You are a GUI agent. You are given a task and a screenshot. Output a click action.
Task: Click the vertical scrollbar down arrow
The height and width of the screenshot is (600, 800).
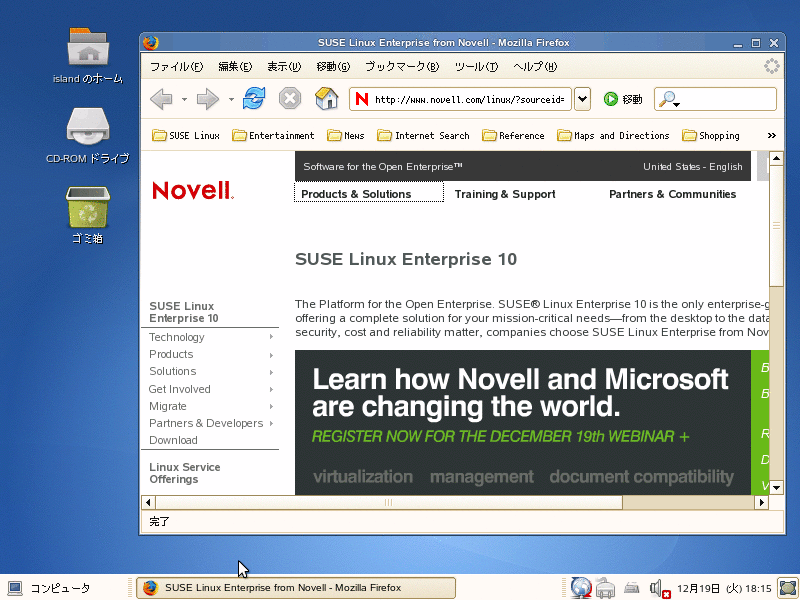[777, 487]
